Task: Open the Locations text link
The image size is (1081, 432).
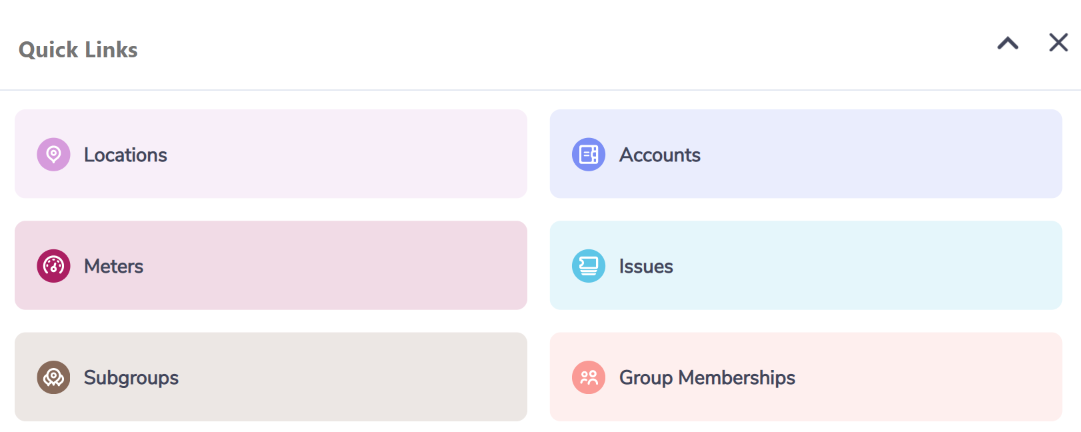Action: pyautogui.click(x=125, y=155)
